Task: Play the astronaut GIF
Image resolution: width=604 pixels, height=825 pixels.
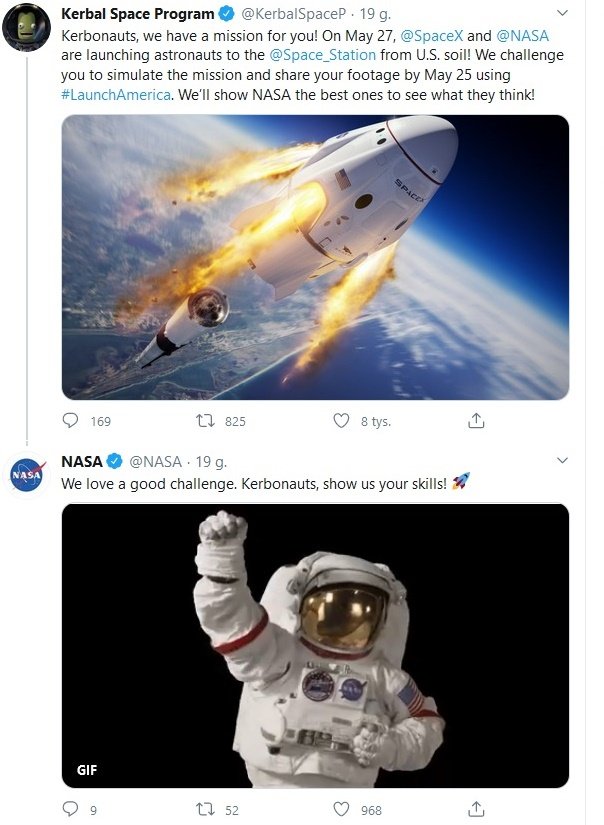Action: [x=315, y=645]
